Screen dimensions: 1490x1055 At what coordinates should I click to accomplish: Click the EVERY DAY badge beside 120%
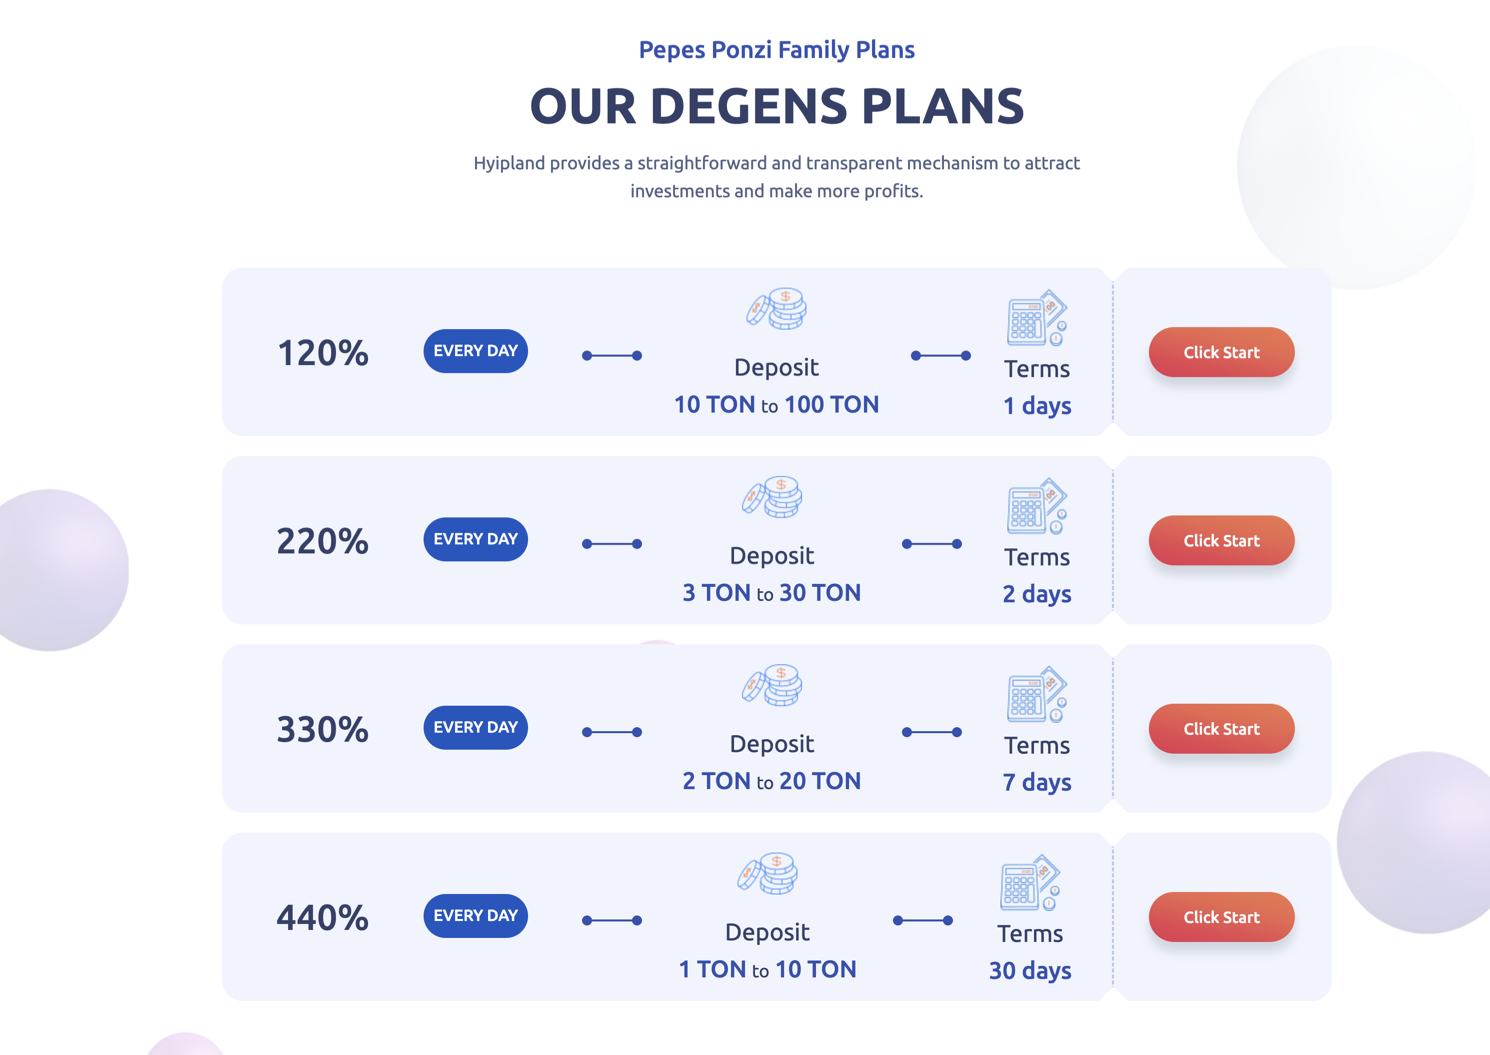coord(476,351)
